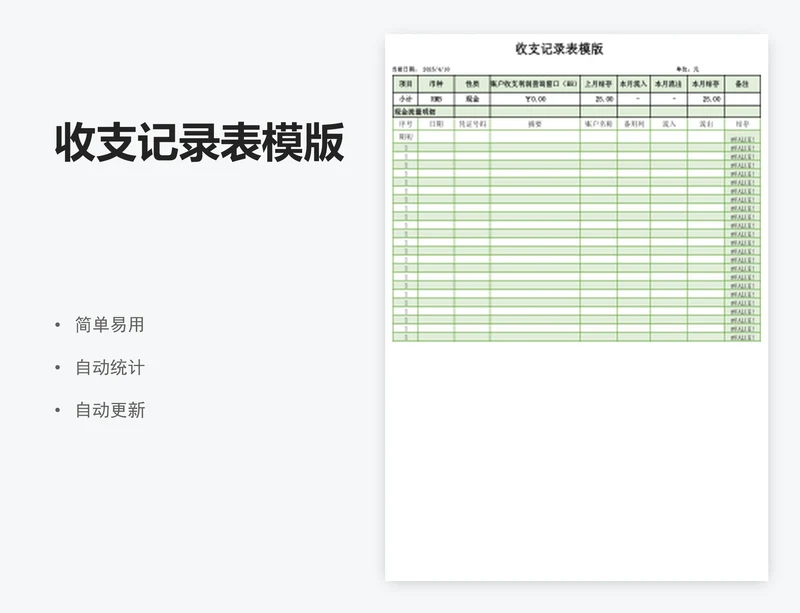Viewport: 800px width, 613px height.
Task: Click the 备注 header cell
Action: 742,84
